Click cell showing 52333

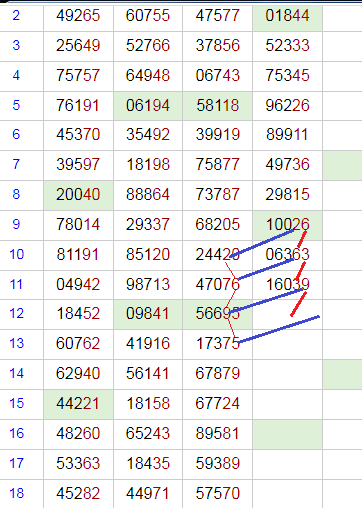coord(287,46)
